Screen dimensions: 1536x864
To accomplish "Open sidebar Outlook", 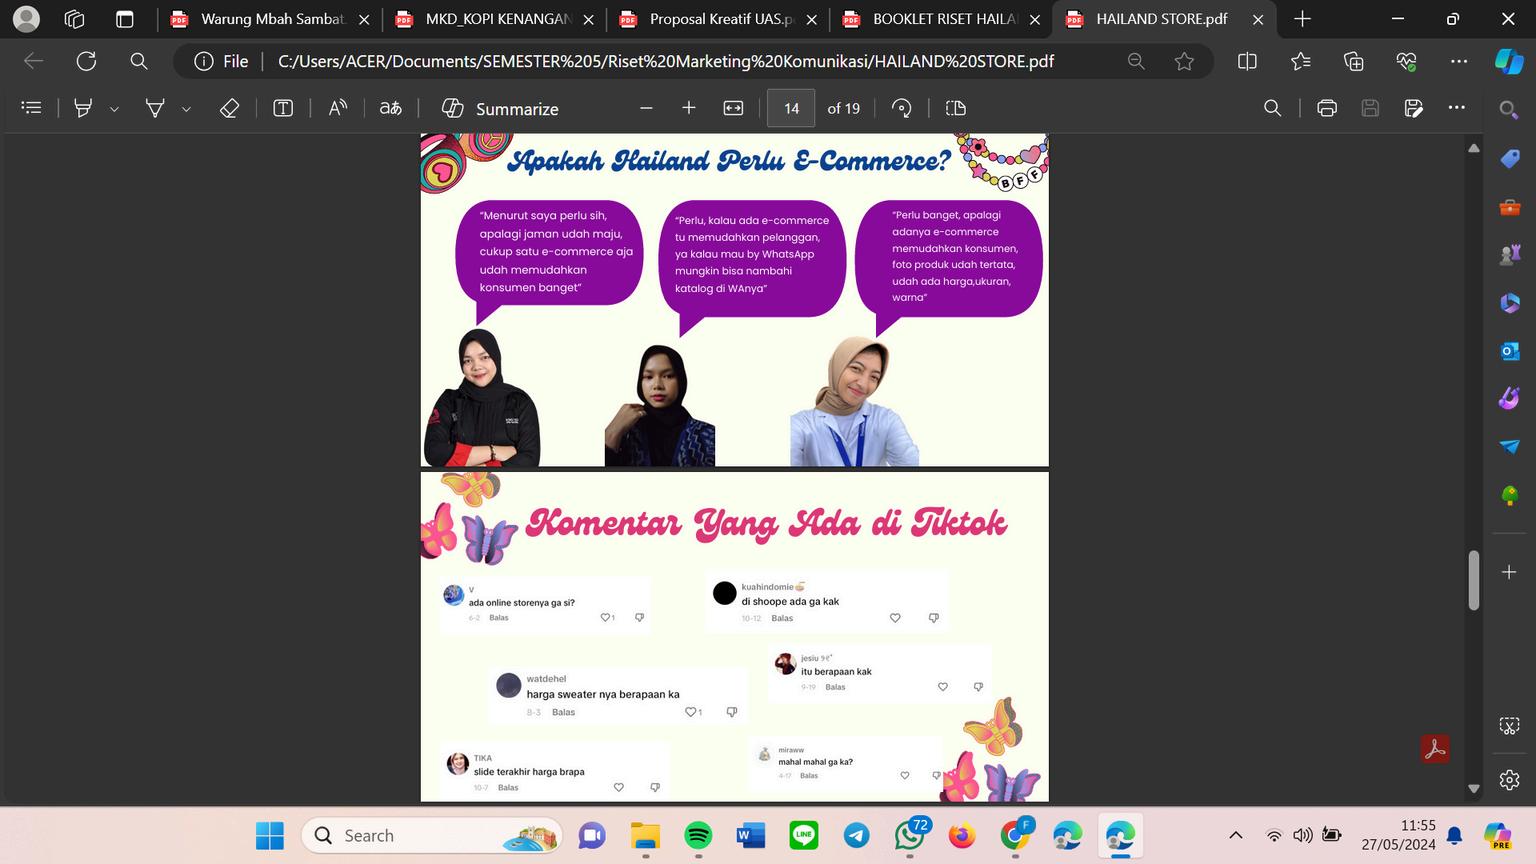I will [x=1509, y=350].
